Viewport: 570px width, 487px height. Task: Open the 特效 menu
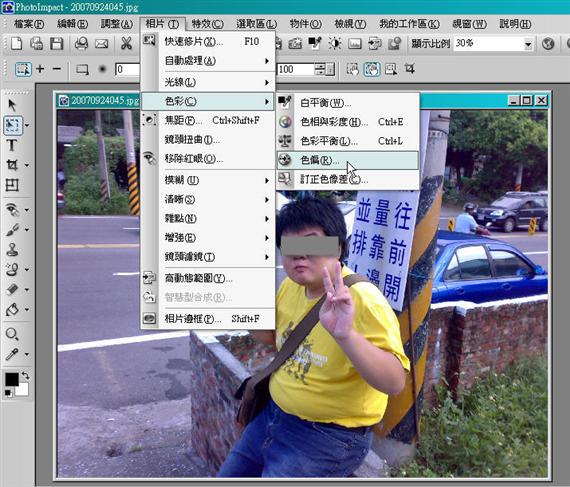pyautogui.click(x=207, y=24)
